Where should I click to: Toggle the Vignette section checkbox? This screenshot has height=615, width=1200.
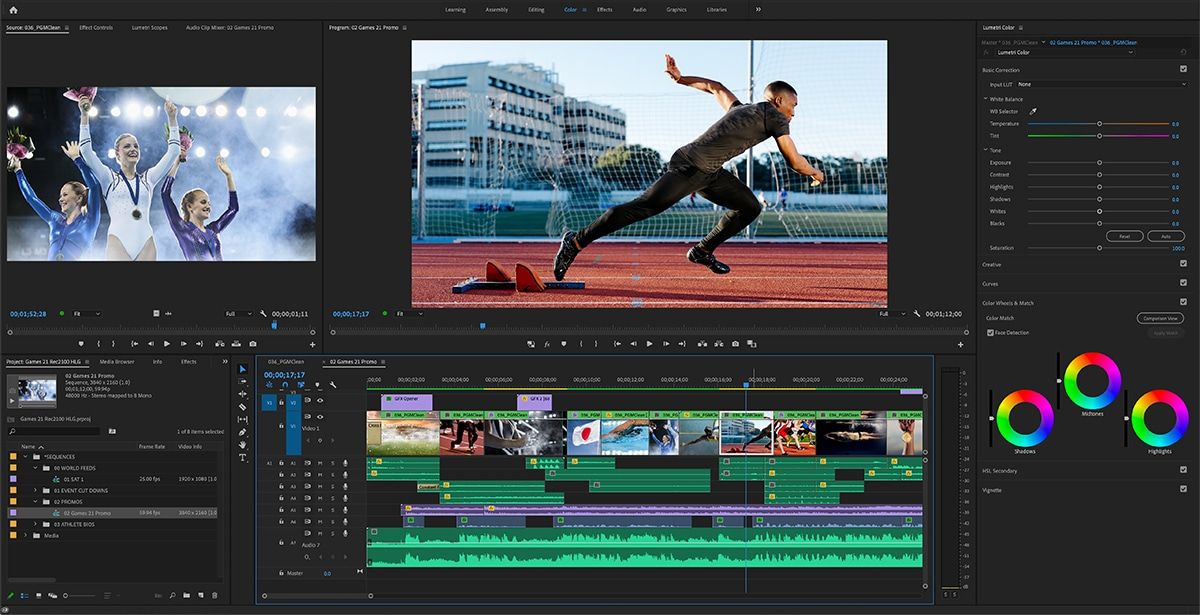1183,489
